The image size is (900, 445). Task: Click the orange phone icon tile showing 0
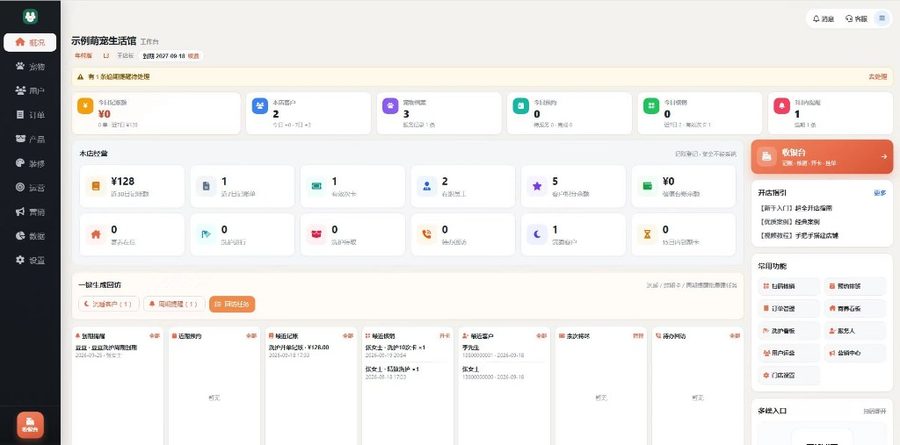(463, 234)
